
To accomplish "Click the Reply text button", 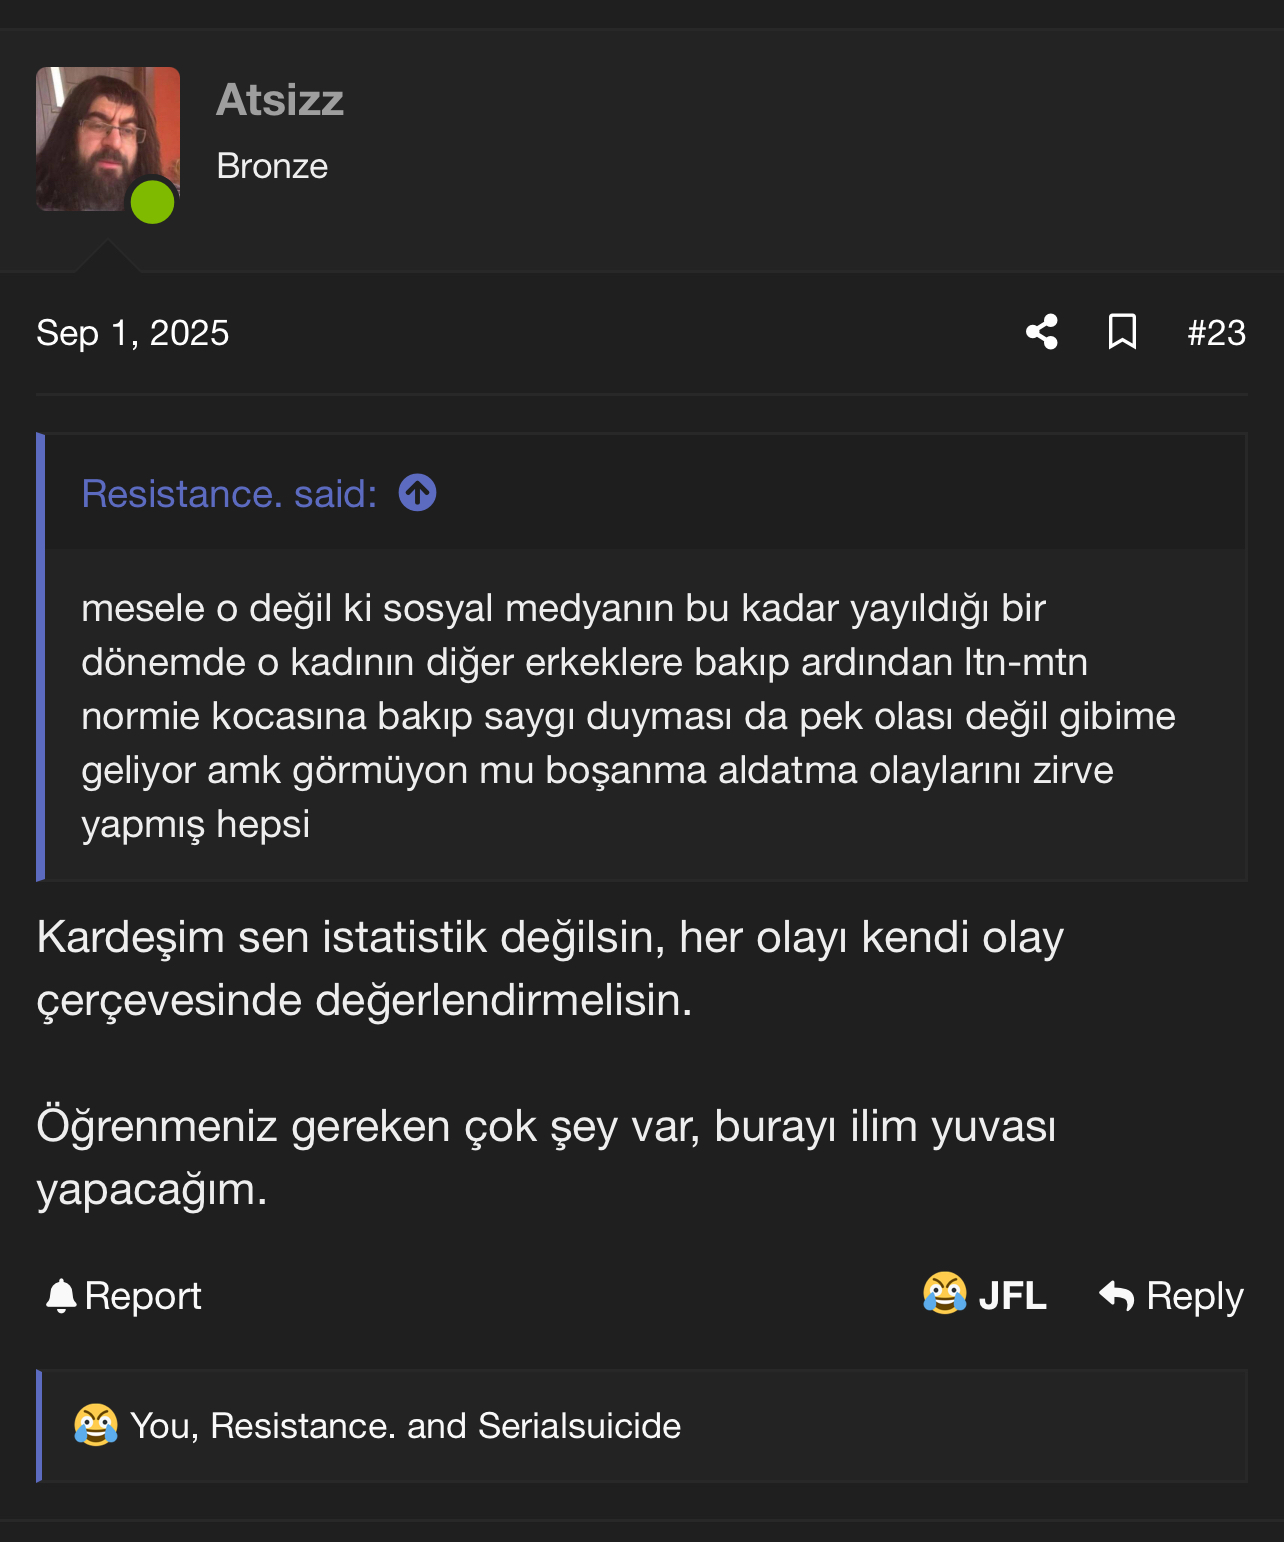I will click(1195, 1296).
